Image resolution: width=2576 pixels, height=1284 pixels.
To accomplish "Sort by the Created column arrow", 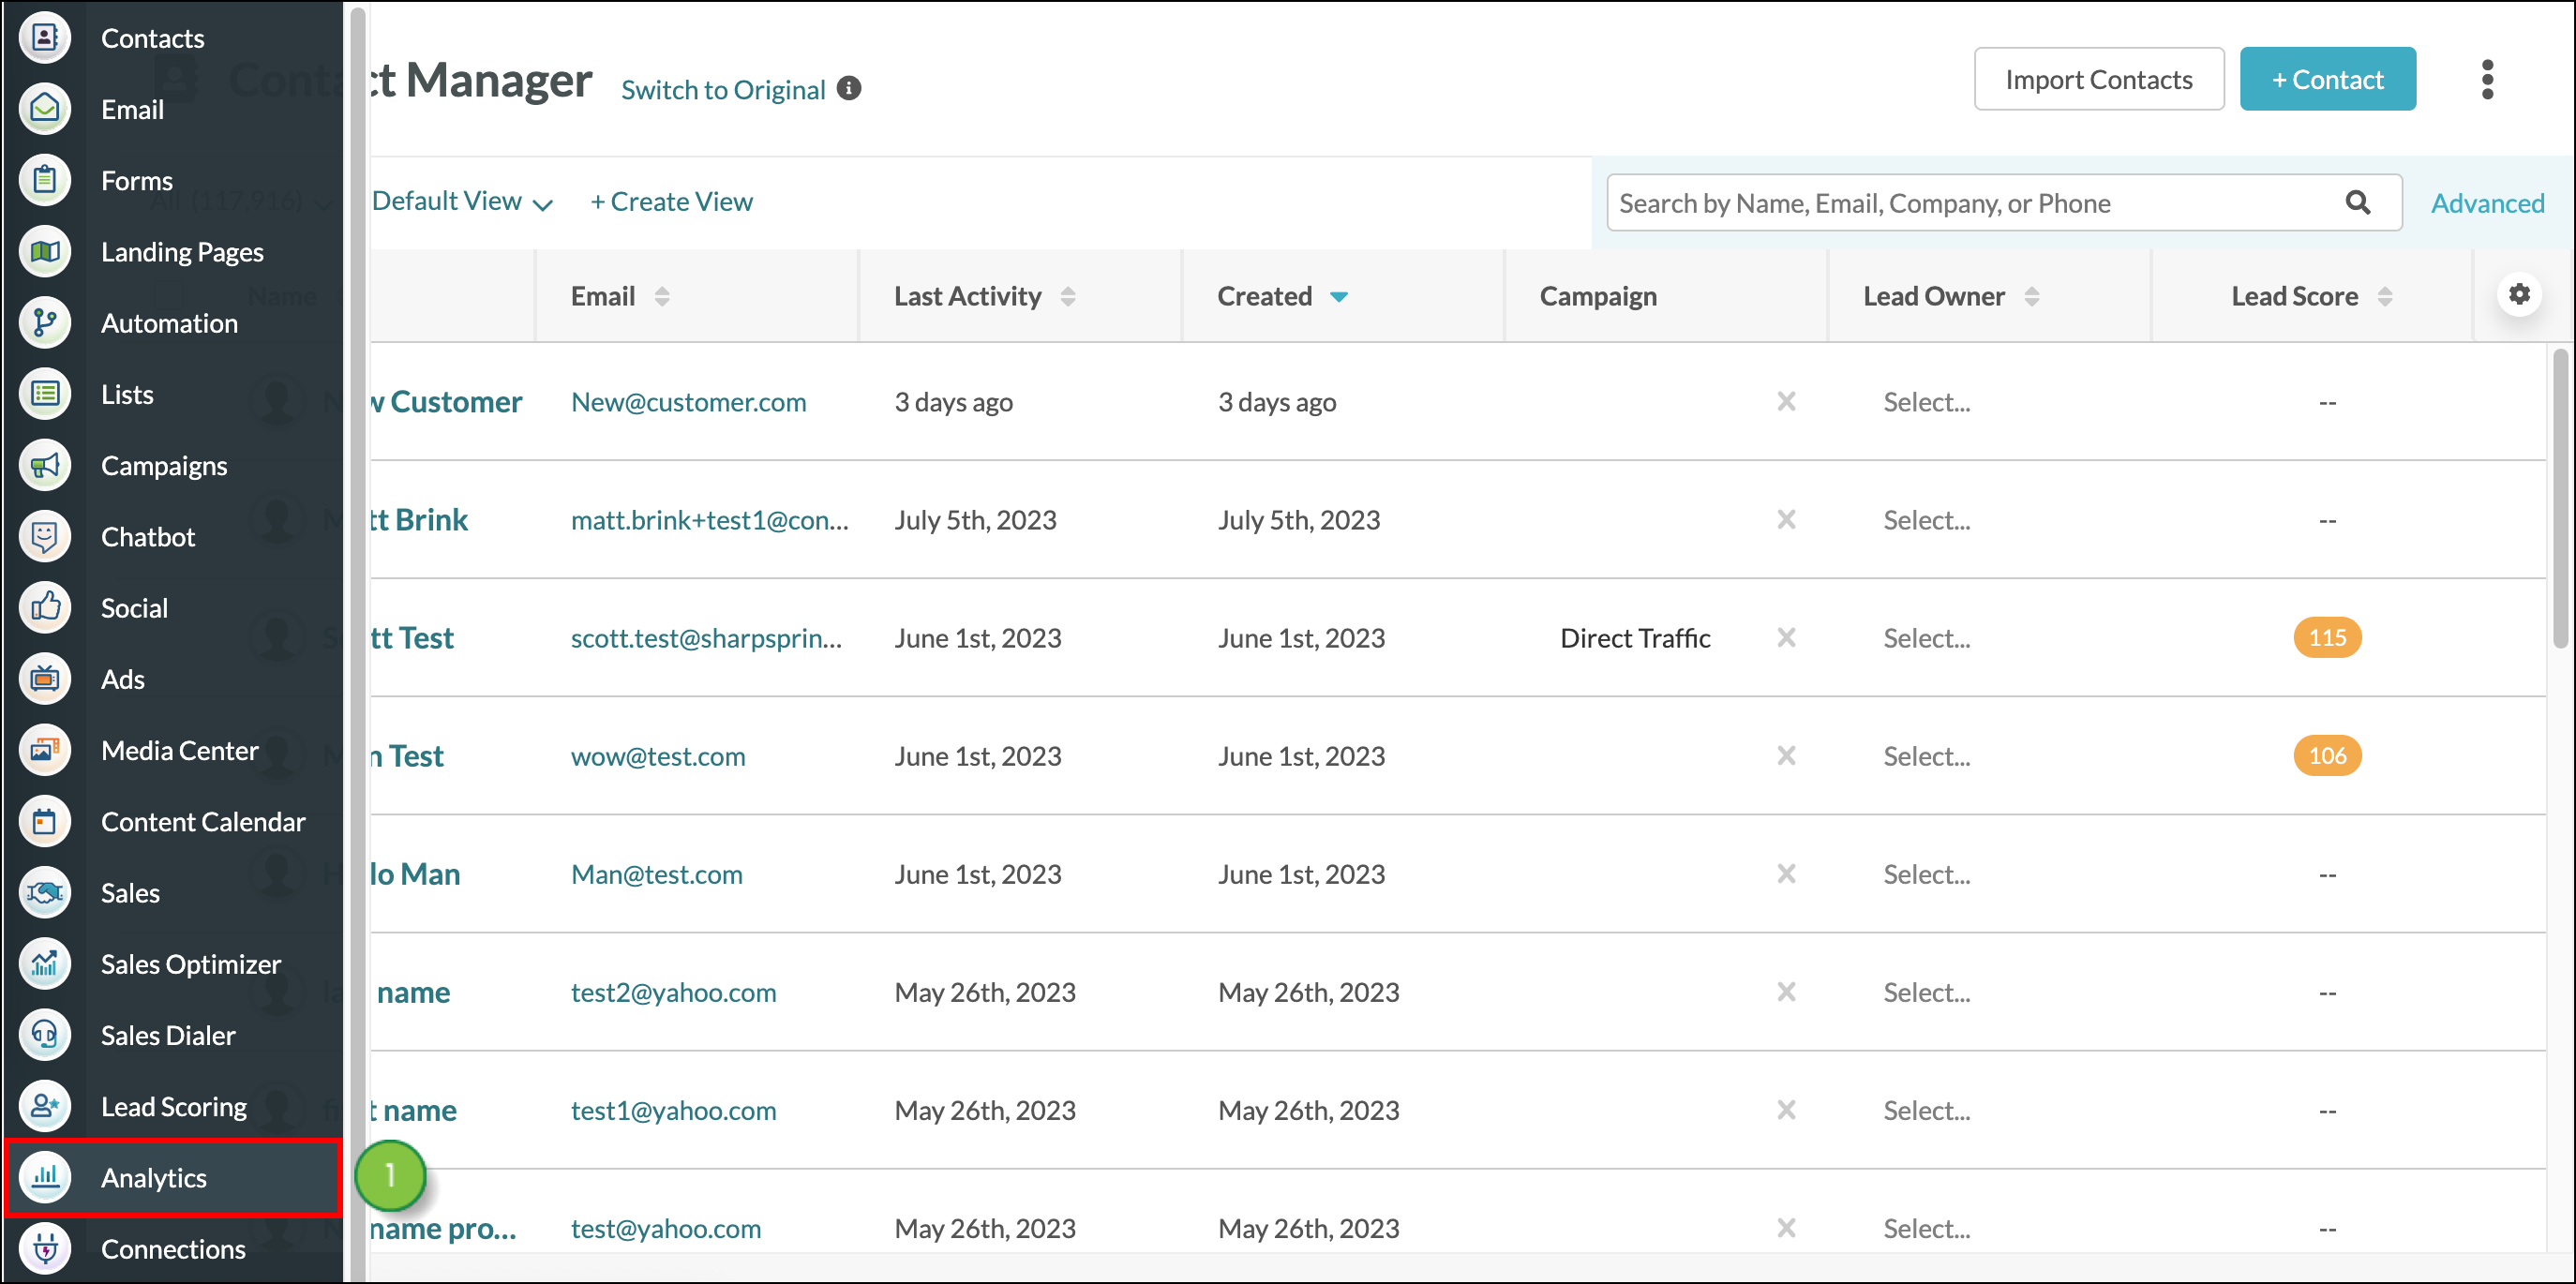I will (x=1339, y=297).
